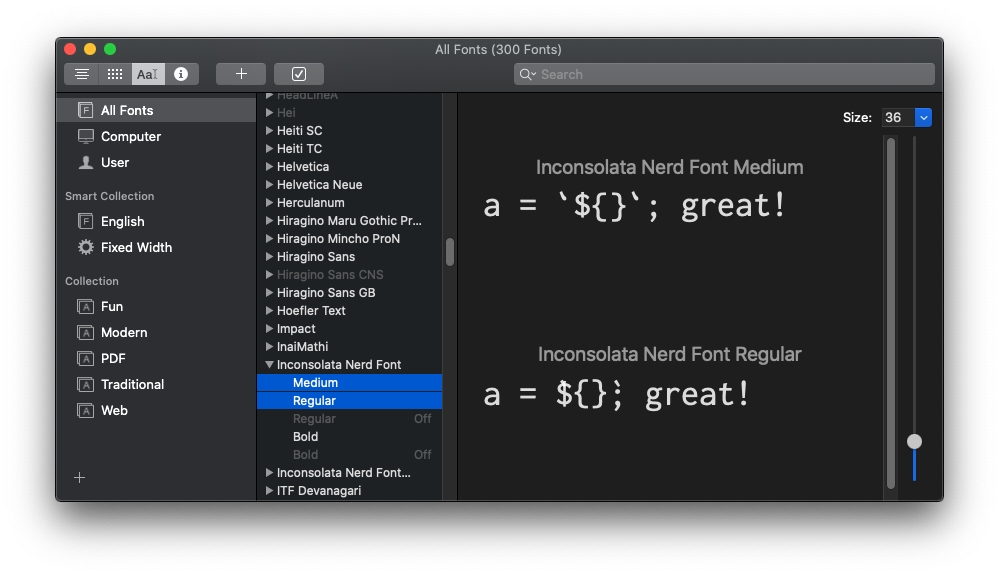Select User fonts in sidebar
999x575 pixels.
156,162
